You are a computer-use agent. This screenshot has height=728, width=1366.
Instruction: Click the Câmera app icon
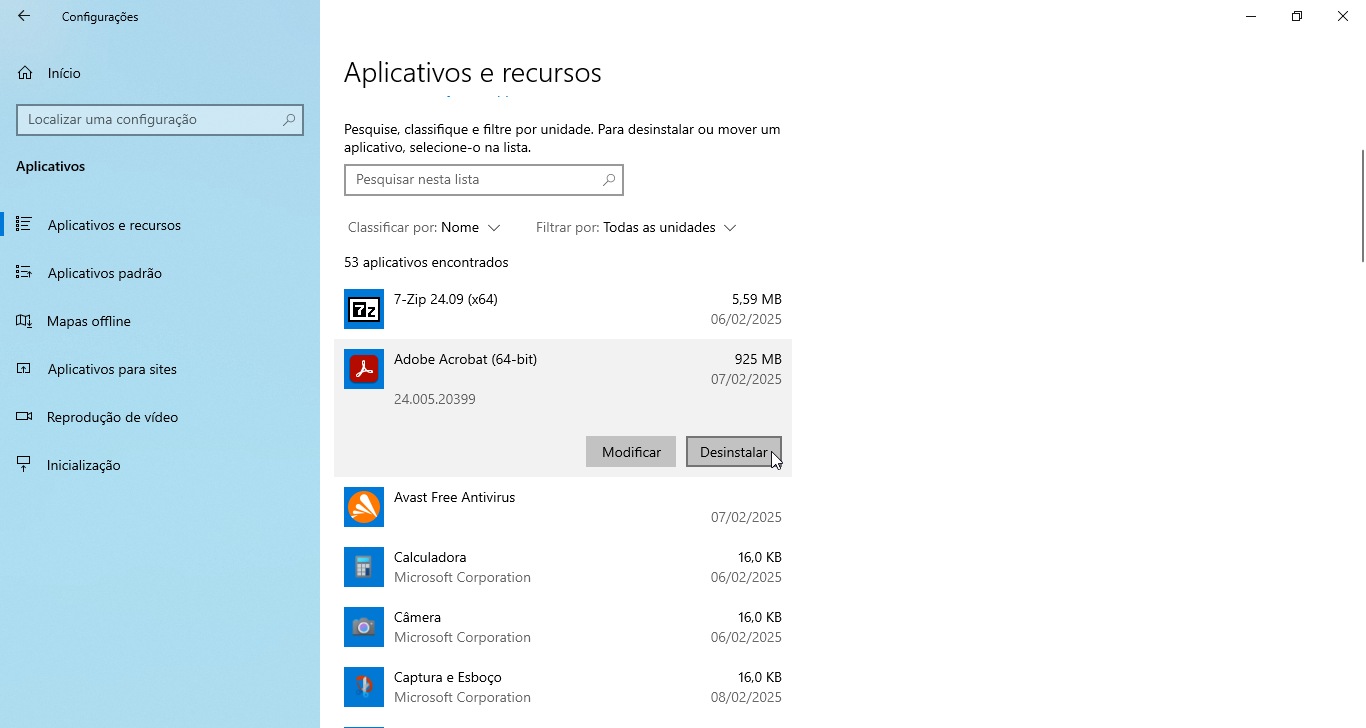coord(364,627)
